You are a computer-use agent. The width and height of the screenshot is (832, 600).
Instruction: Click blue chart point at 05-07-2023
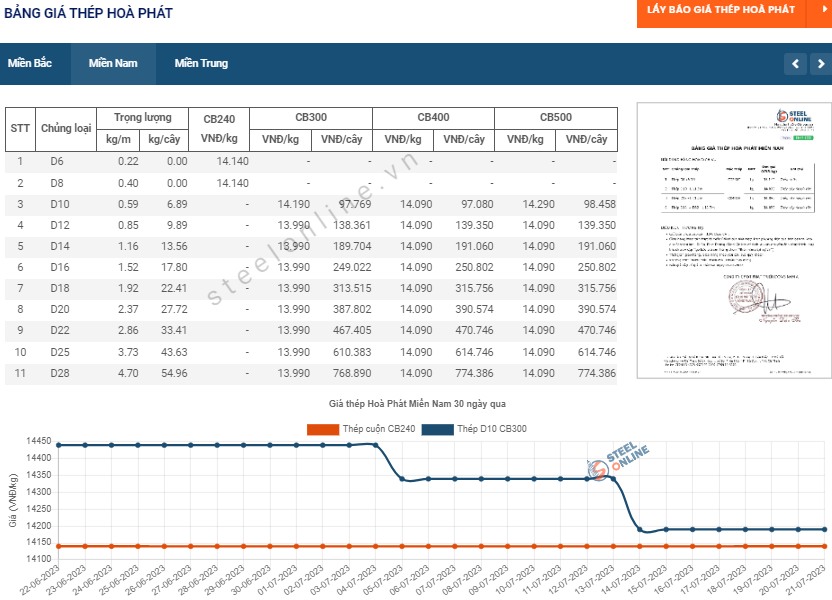(x=402, y=479)
